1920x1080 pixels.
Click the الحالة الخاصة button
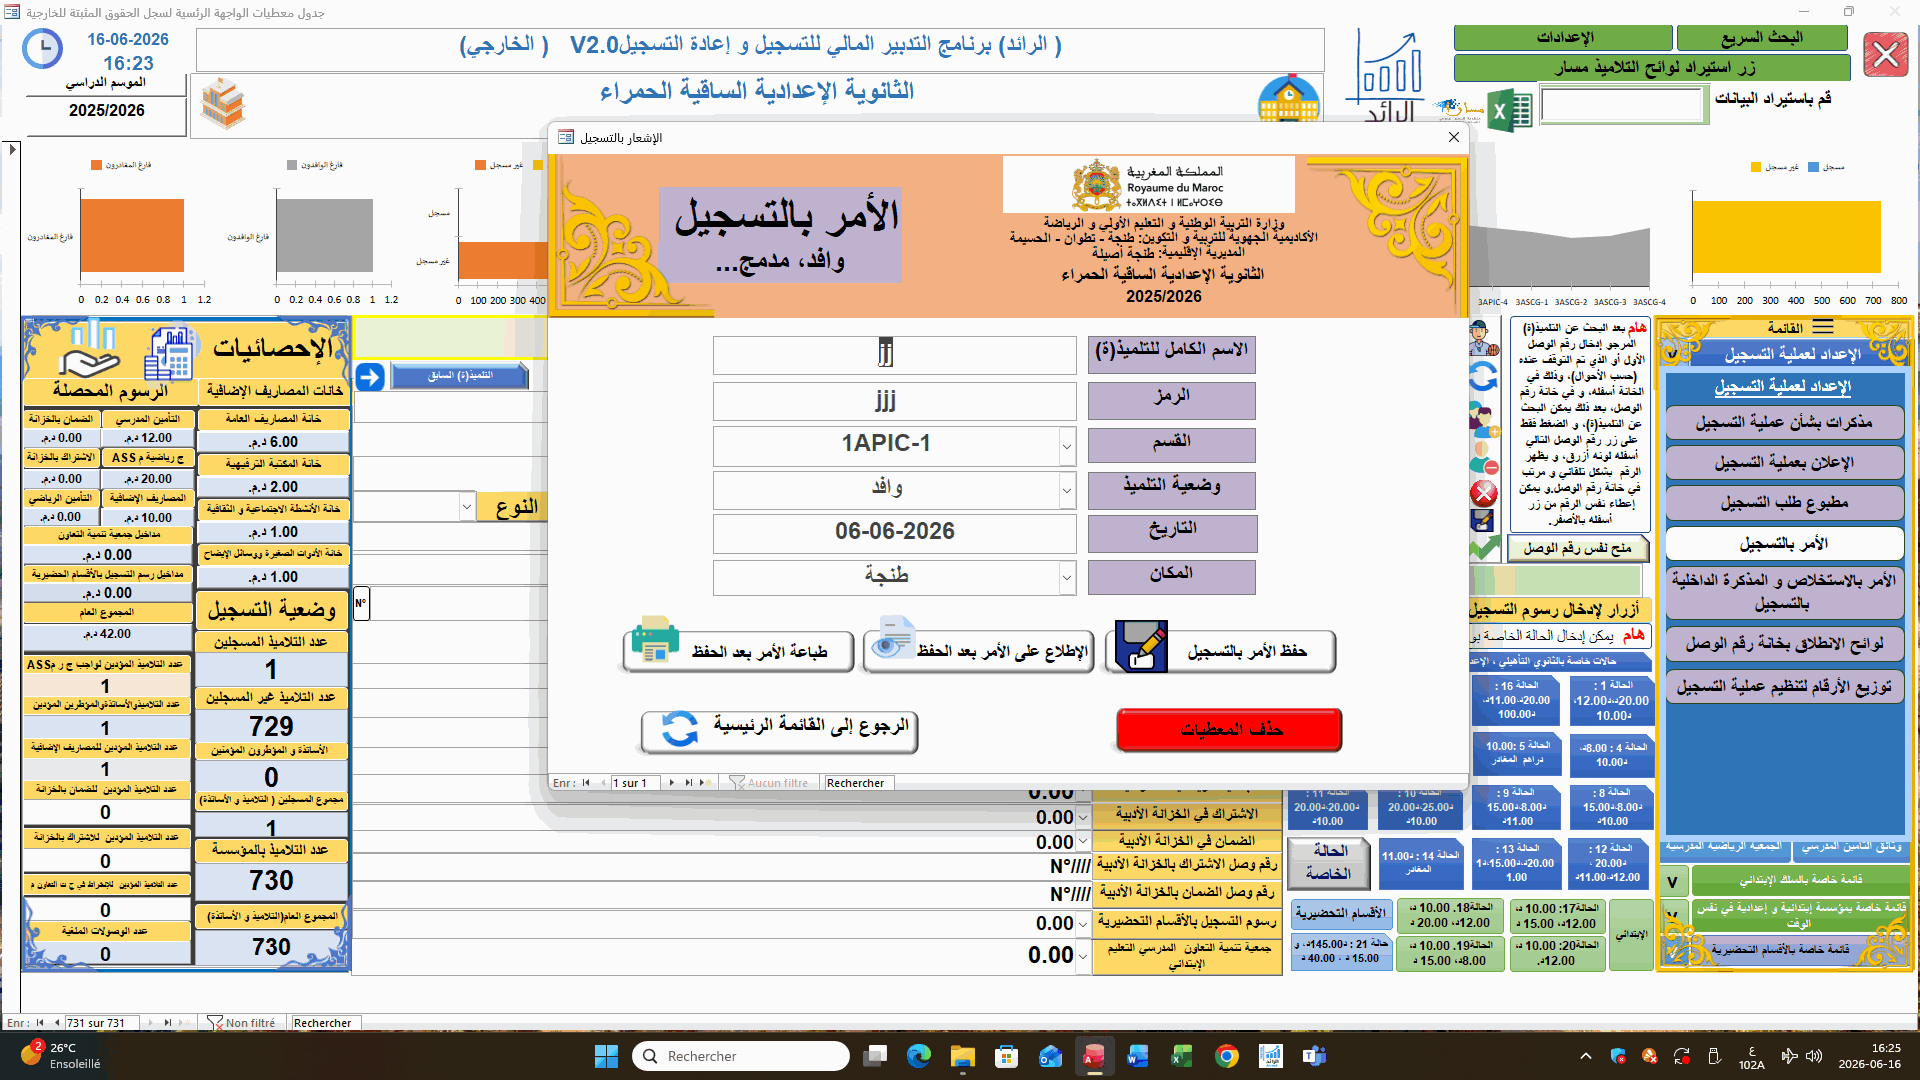1329,862
